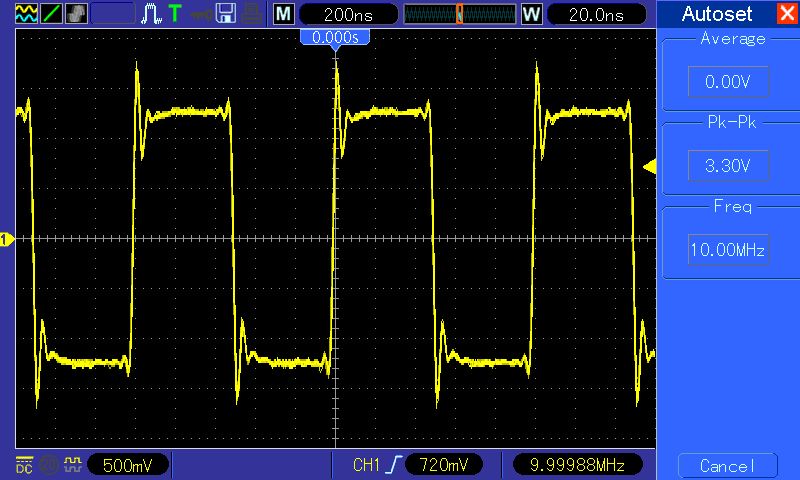
Task: Click the green T trigger icon
Action: 175,14
